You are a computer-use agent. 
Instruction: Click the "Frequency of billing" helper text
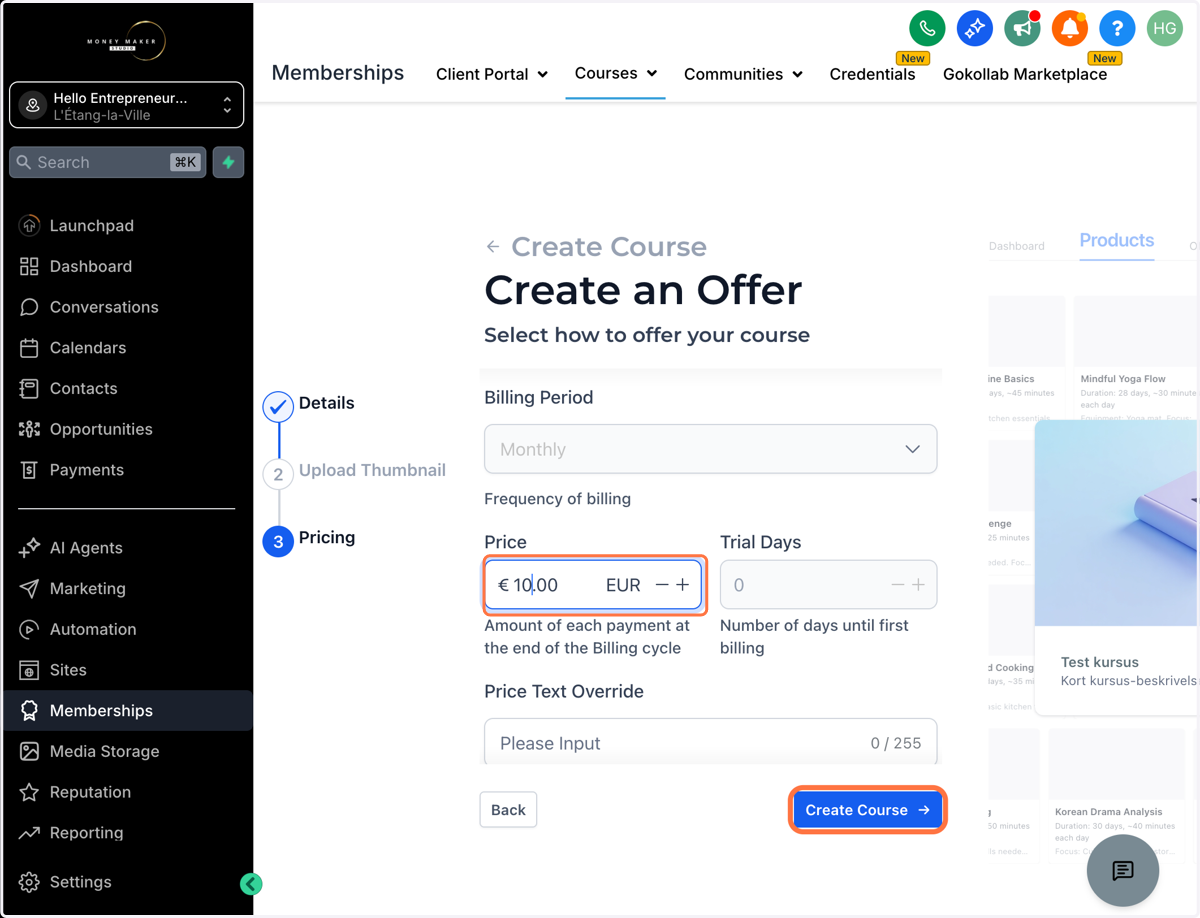coord(557,498)
